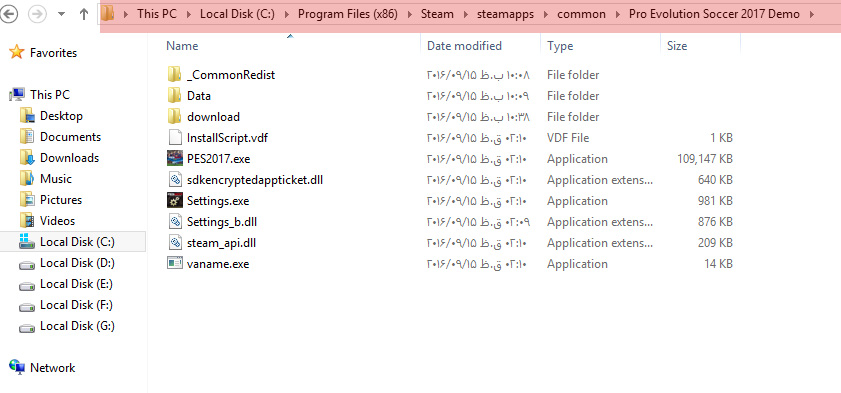Open Favorites star in sidebar
Image resolution: width=841 pixels, height=393 pixels.
pyautogui.click(x=17, y=52)
